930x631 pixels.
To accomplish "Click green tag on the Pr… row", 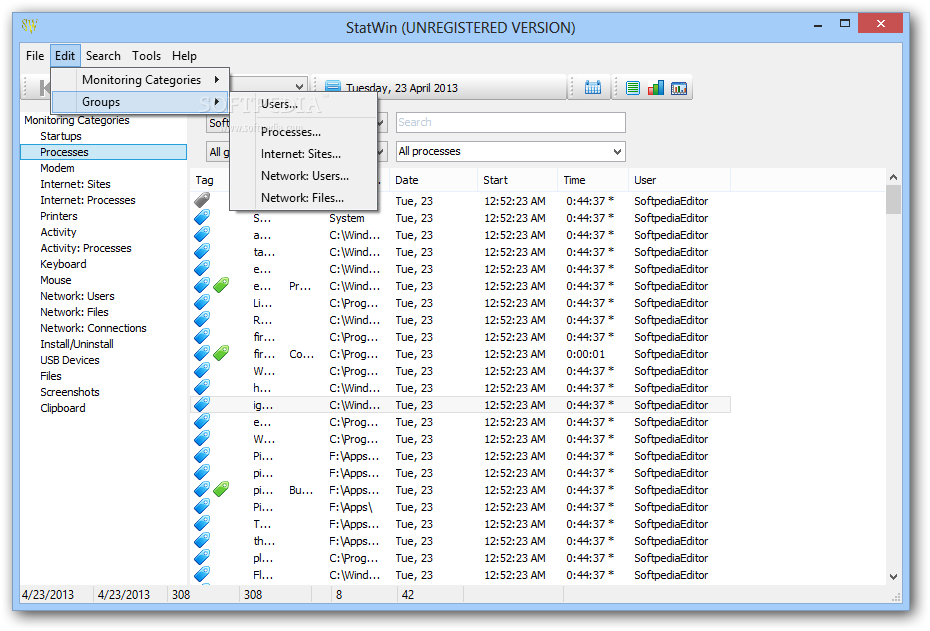I will [221, 286].
